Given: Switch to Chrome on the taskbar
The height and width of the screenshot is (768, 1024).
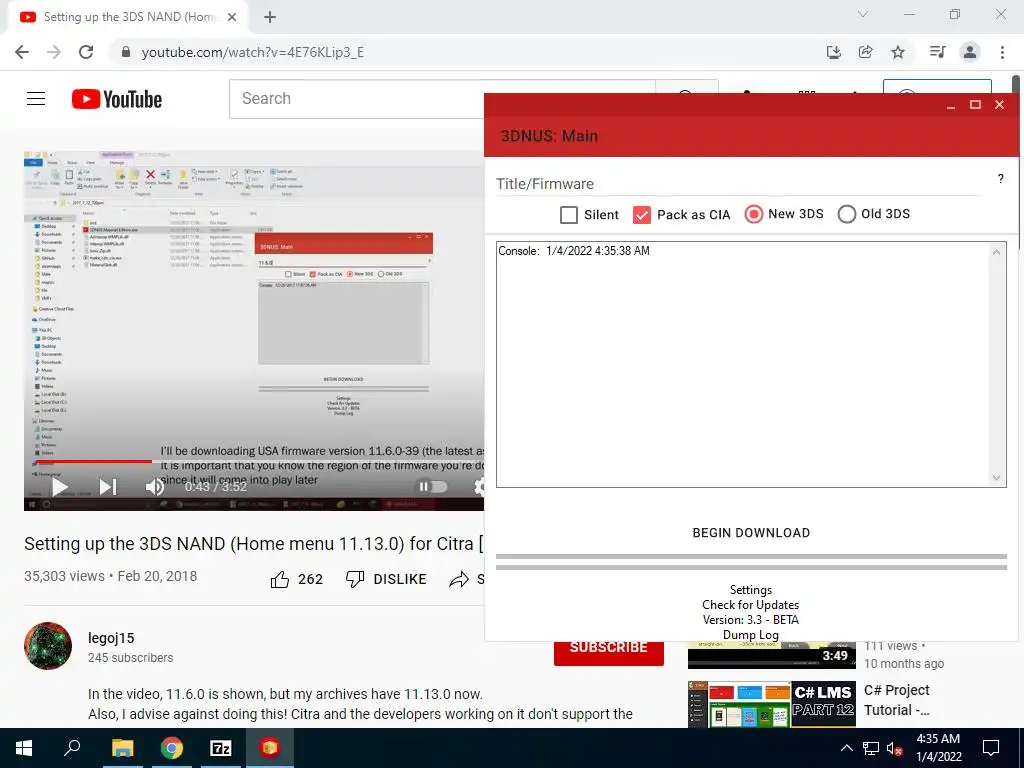Looking at the screenshot, I should pyautogui.click(x=172, y=748).
